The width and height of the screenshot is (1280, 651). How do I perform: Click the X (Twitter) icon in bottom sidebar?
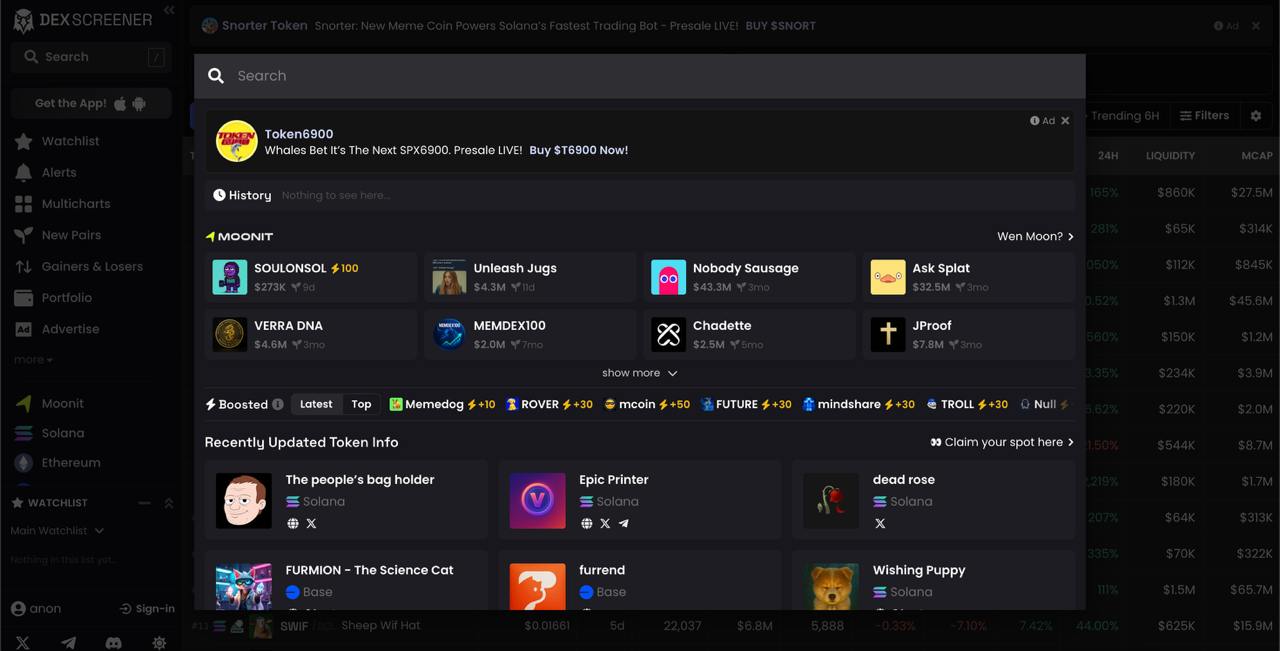point(22,643)
